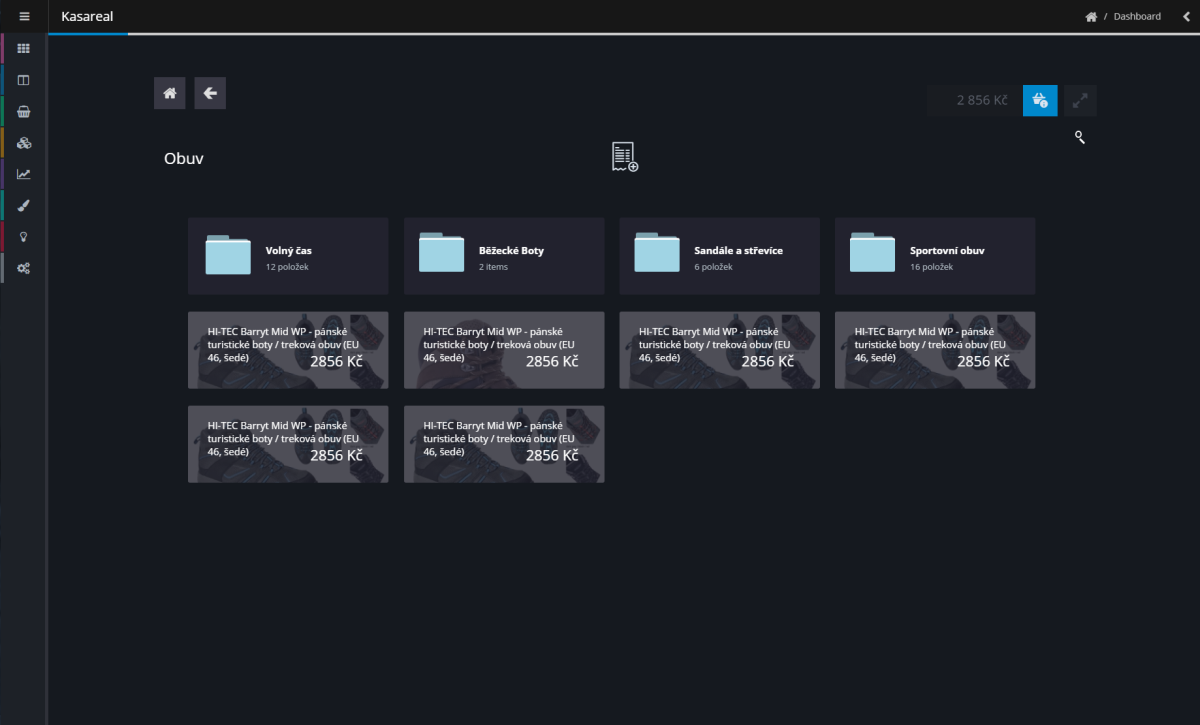
Task: Click the receipt with plus icon
Action: (x=625, y=157)
